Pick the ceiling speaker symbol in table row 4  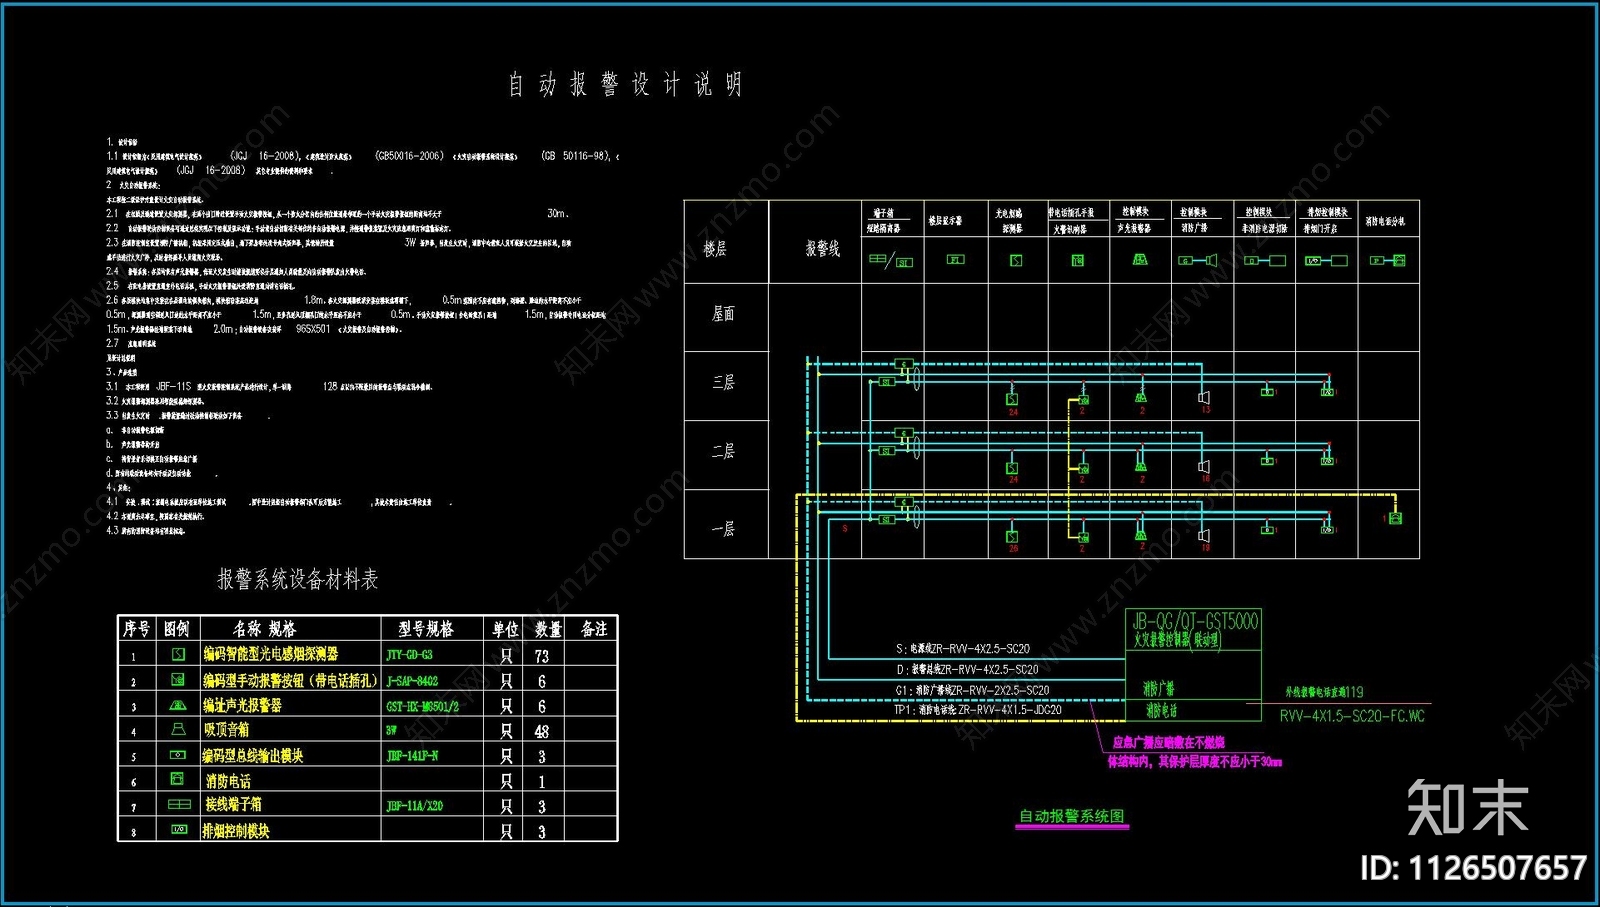pos(178,730)
